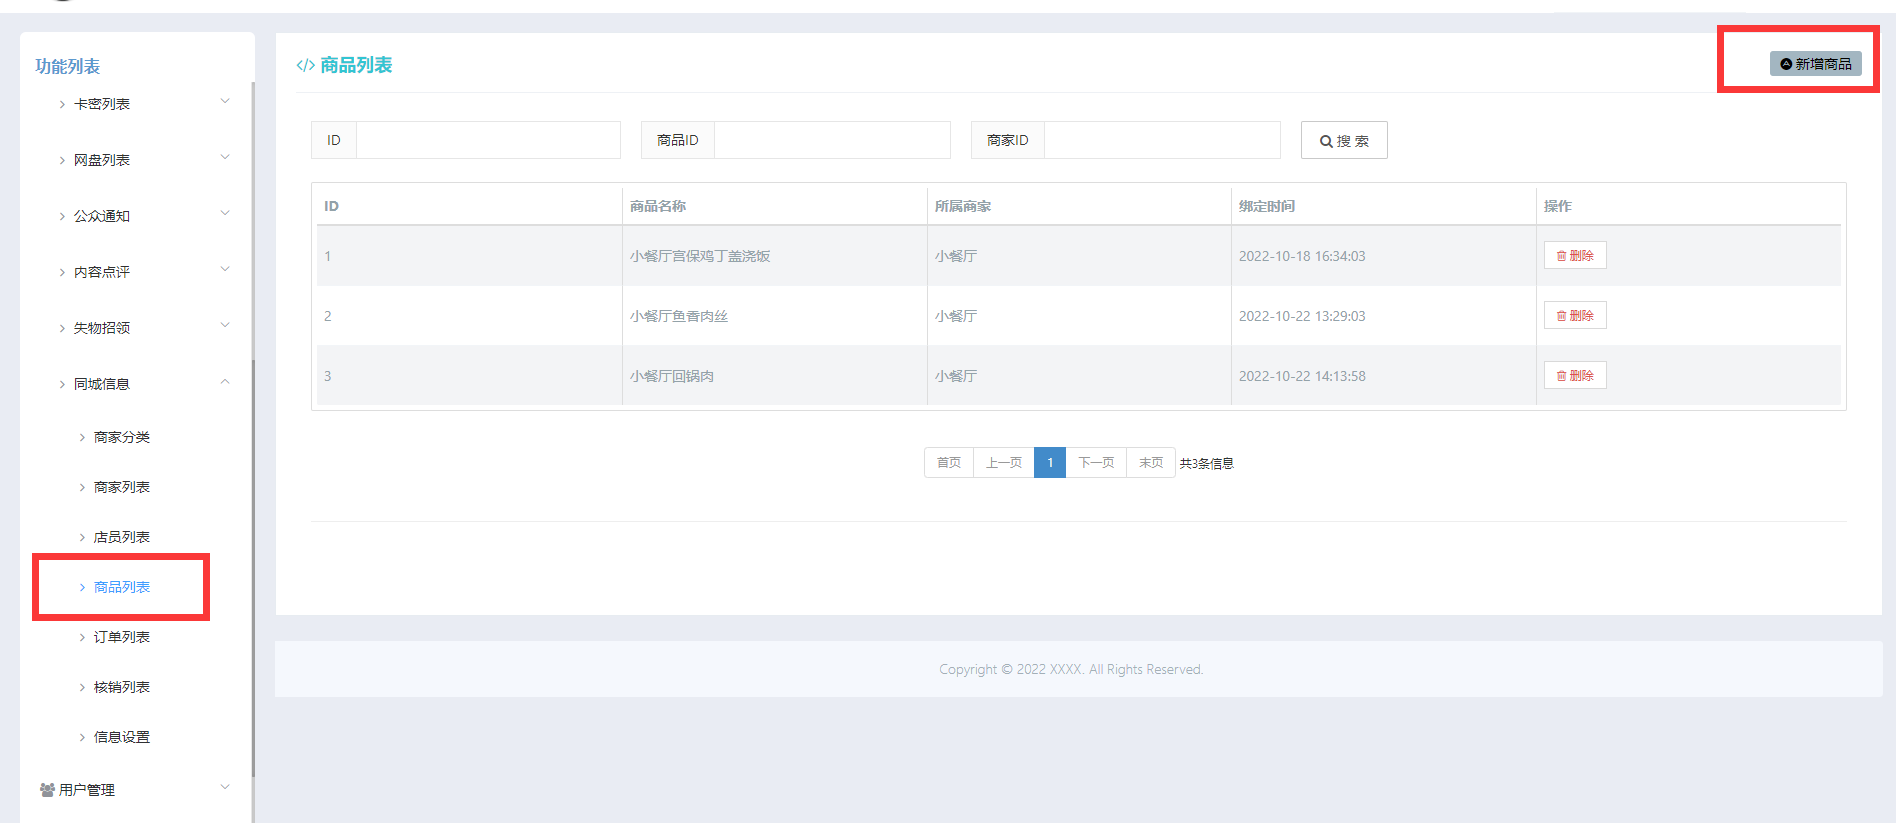Focus the ID search input field
The image size is (1896, 823).
point(488,140)
